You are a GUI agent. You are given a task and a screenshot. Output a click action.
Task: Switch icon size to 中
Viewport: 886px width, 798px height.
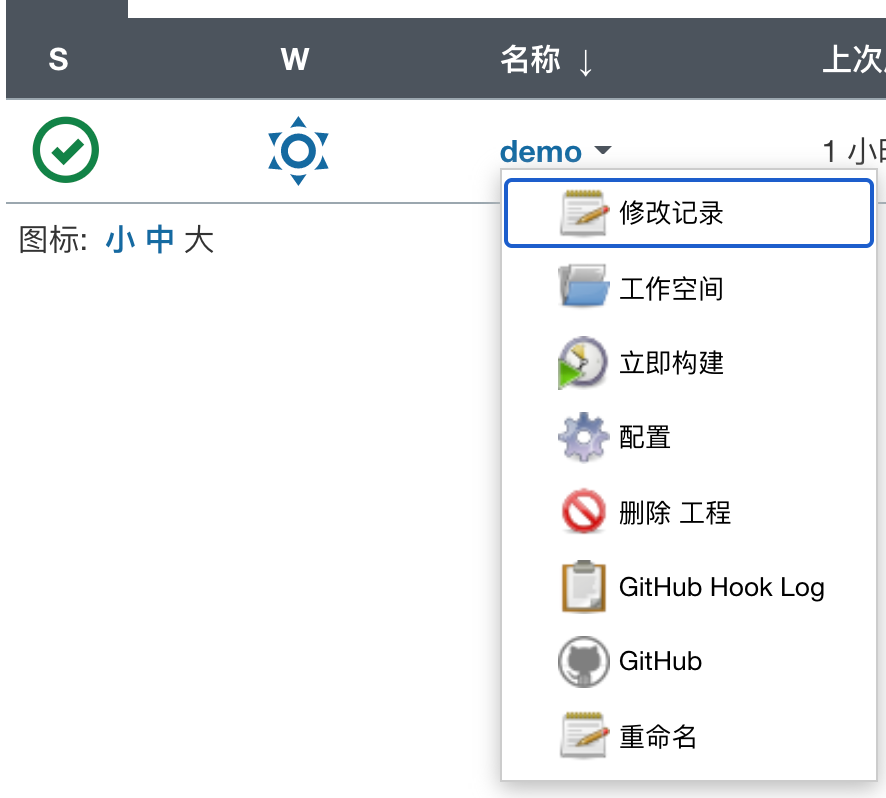point(160,240)
